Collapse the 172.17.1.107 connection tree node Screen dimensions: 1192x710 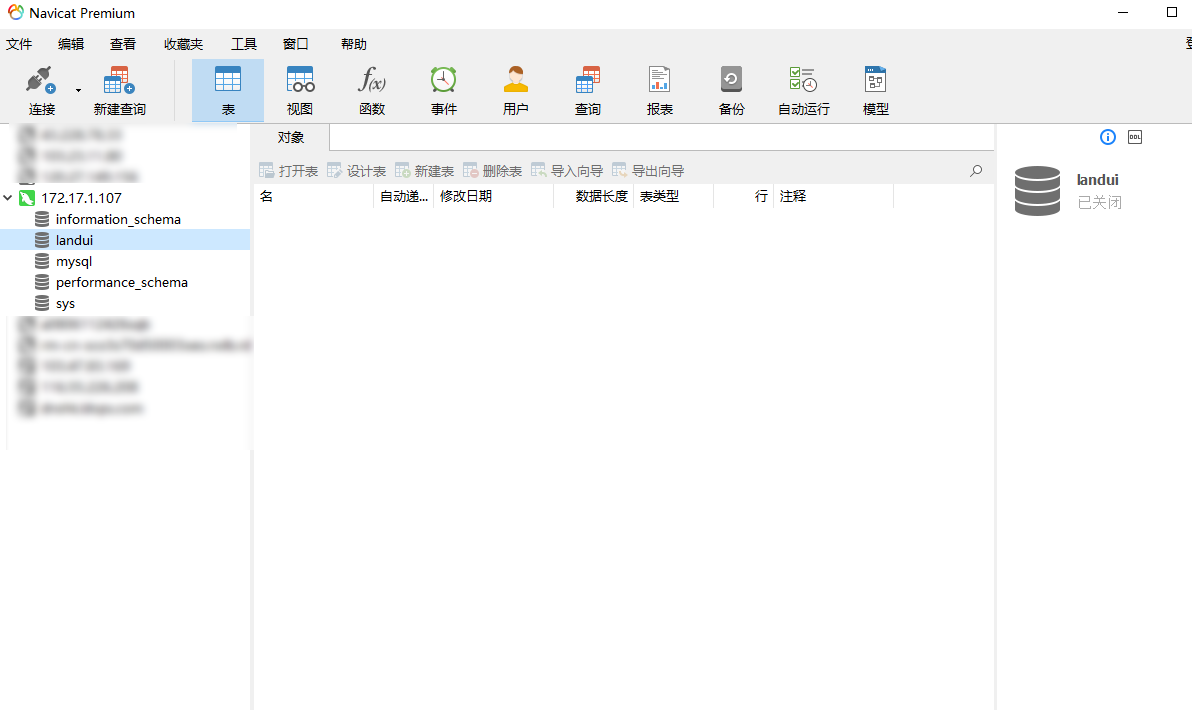coord(9,198)
